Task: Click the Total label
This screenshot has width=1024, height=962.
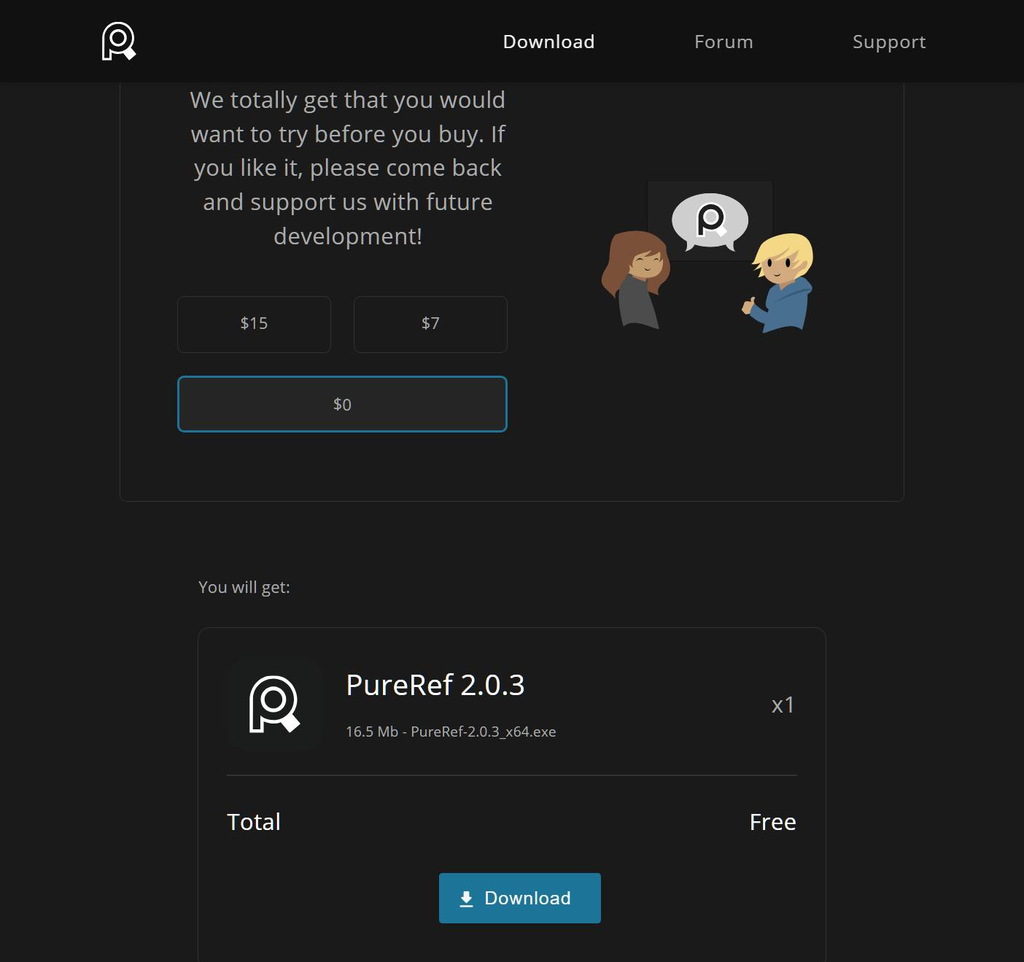Action: tap(253, 822)
